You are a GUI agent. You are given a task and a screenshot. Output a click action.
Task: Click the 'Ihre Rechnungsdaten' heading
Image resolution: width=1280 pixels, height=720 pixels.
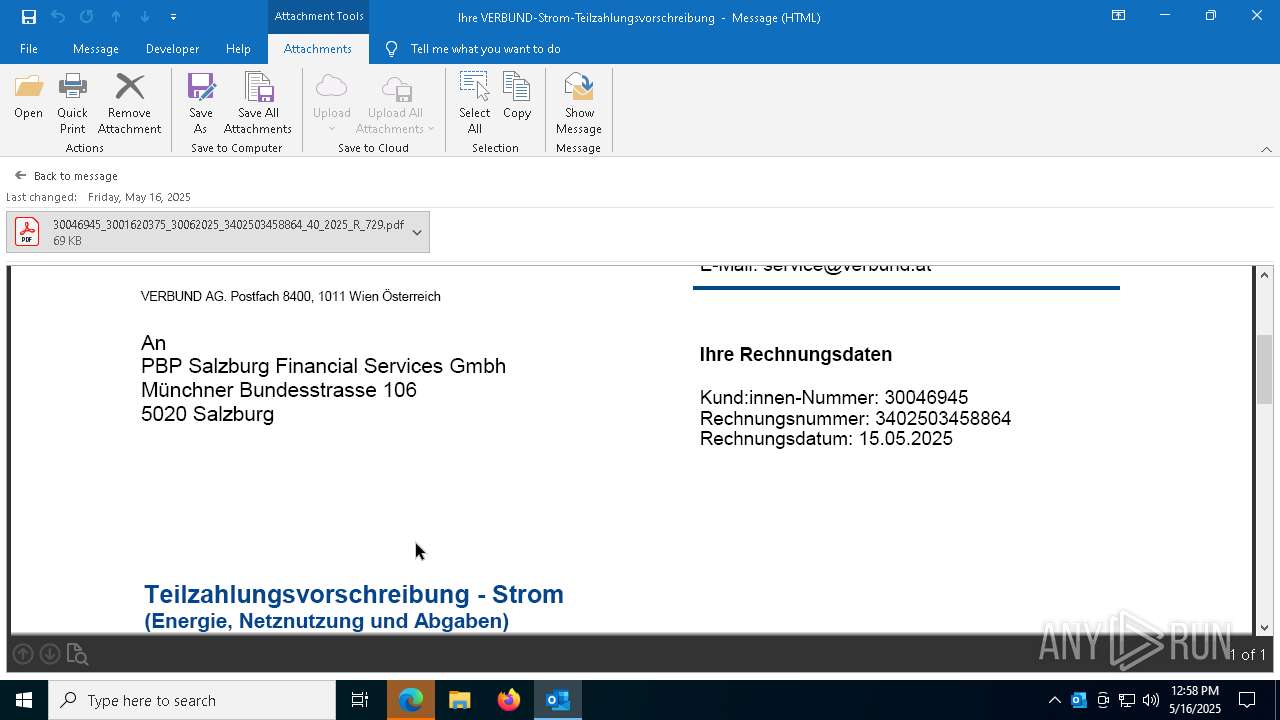click(x=796, y=355)
